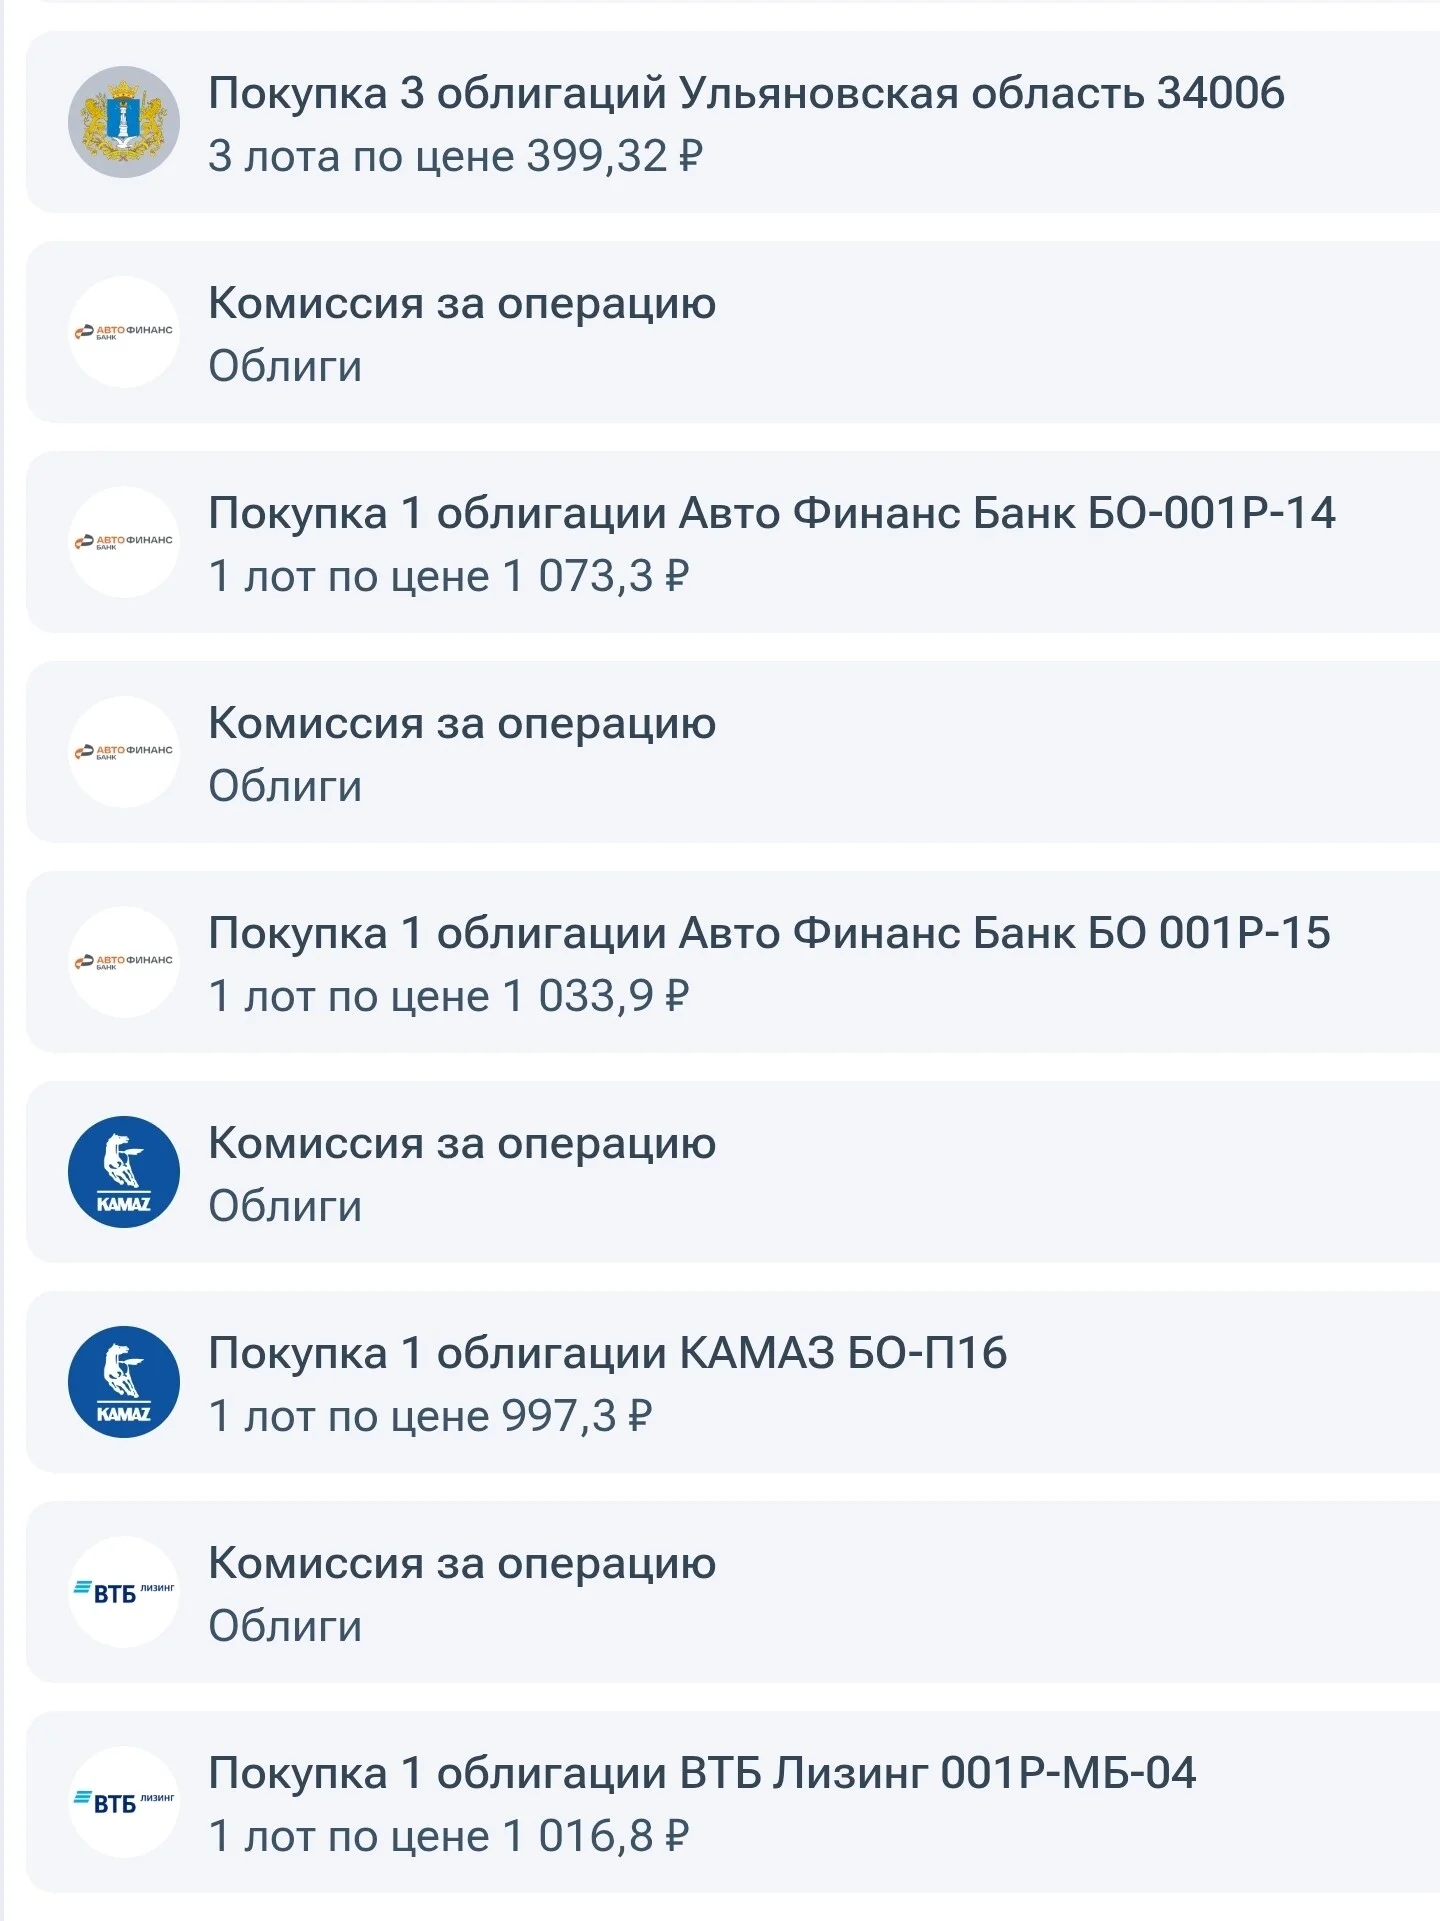Select the ВТБ Лизинг Комиссия за операцию entry
This screenshot has width=1440, height=1921.
pyautogui.click(x=733, y=1592)
